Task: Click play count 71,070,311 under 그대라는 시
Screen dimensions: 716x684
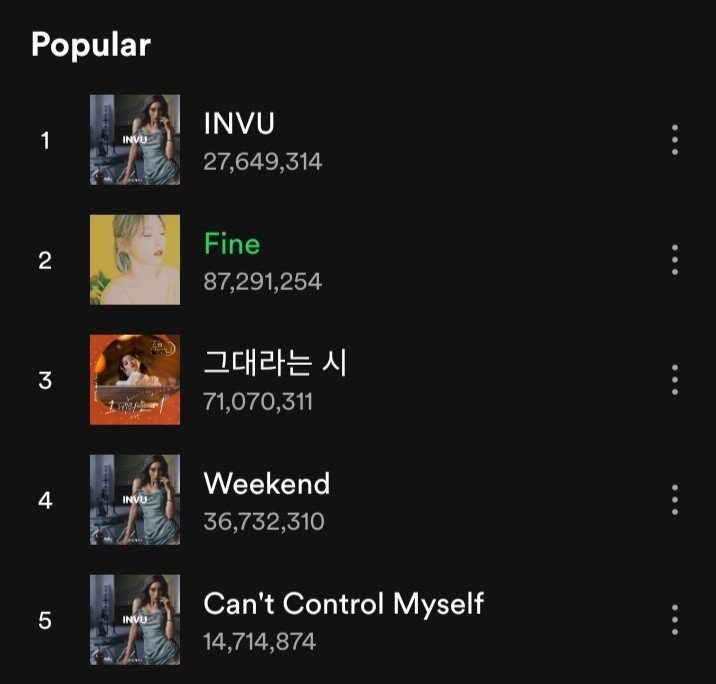Action: (x=258, y=402)
